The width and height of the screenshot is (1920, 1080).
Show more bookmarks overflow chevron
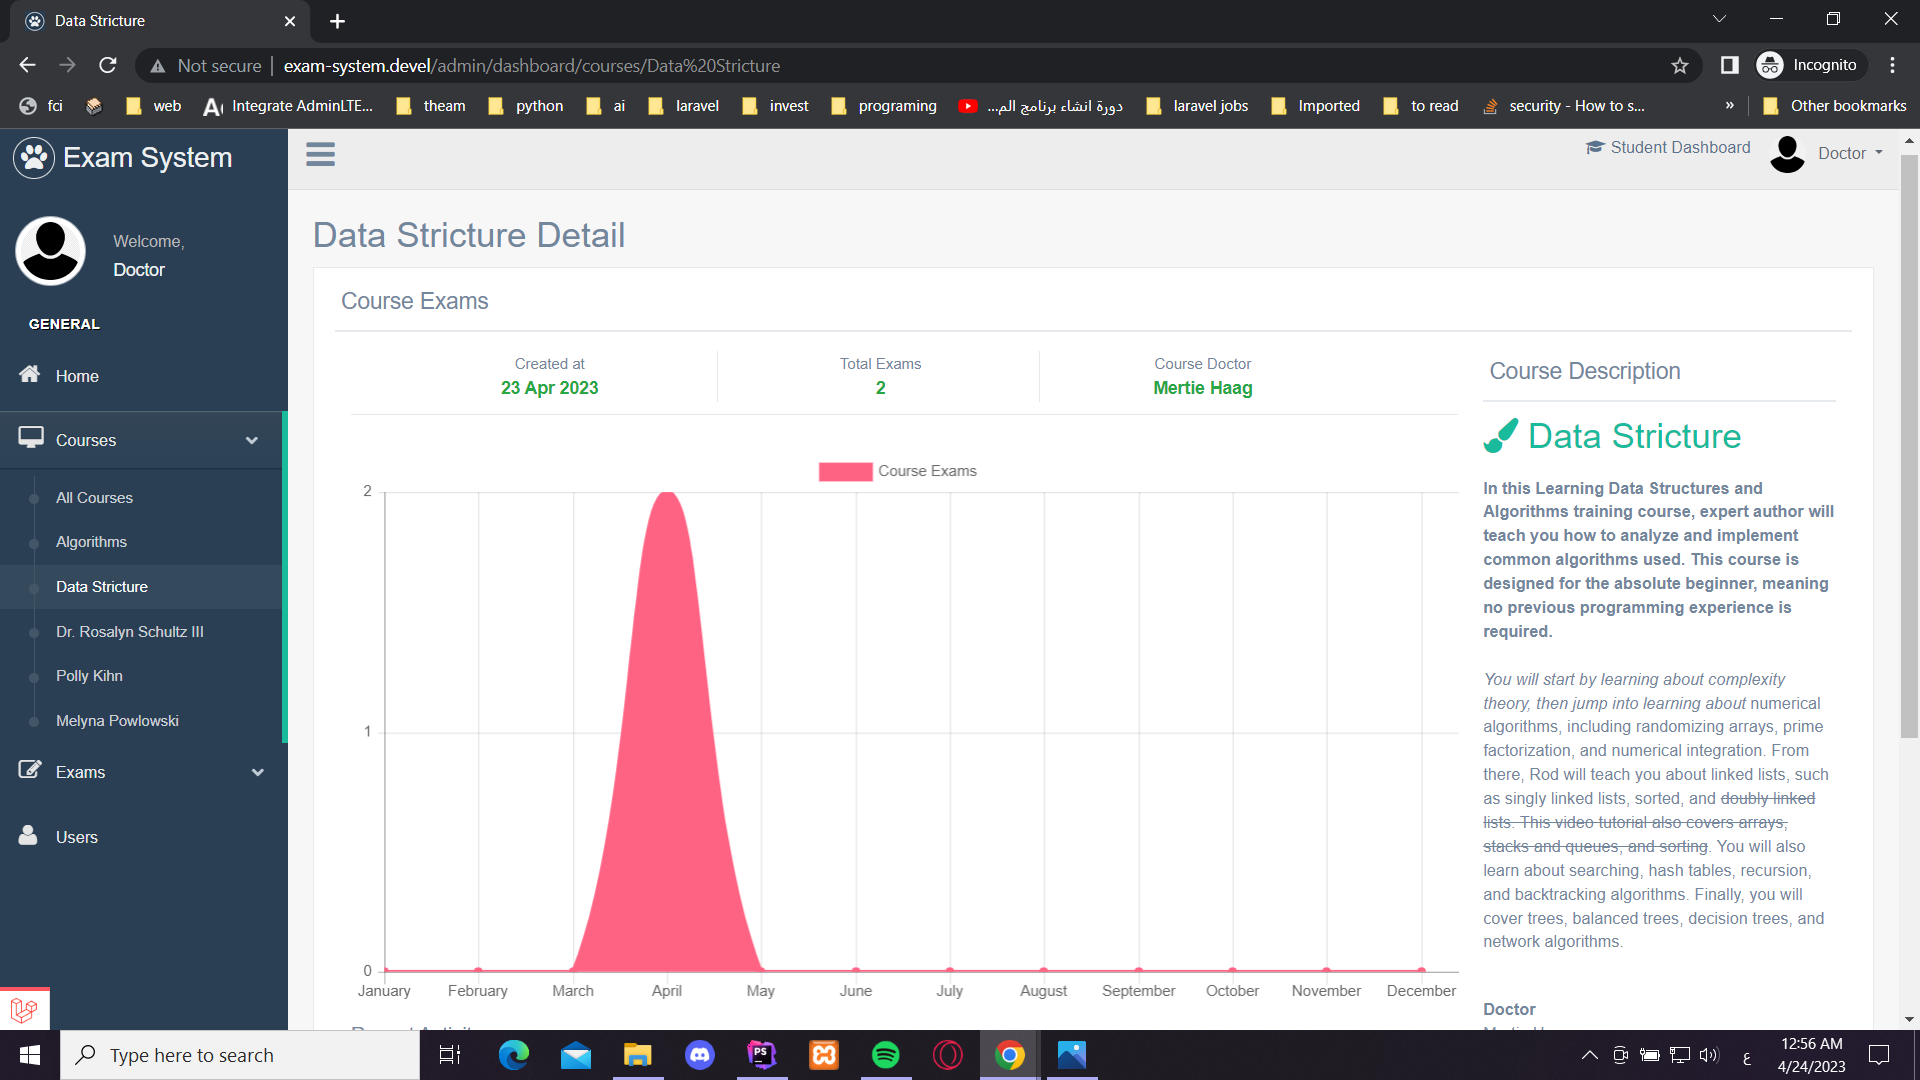[x=1730, y=105]
